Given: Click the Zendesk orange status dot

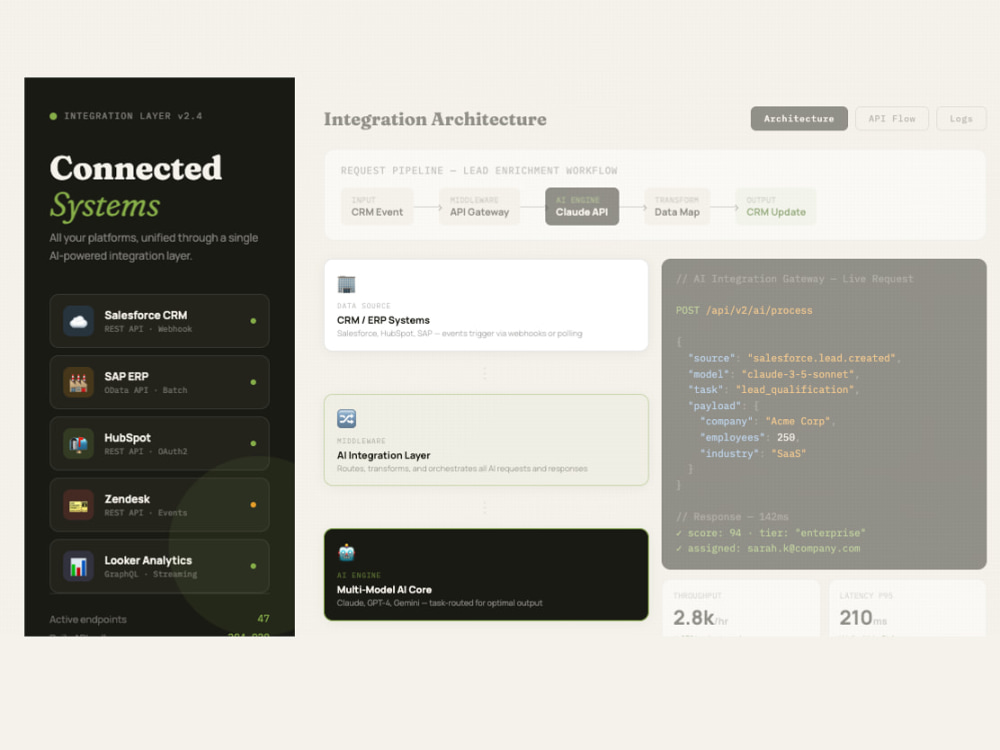Looking at the screenshot, I should coord(253,504).
